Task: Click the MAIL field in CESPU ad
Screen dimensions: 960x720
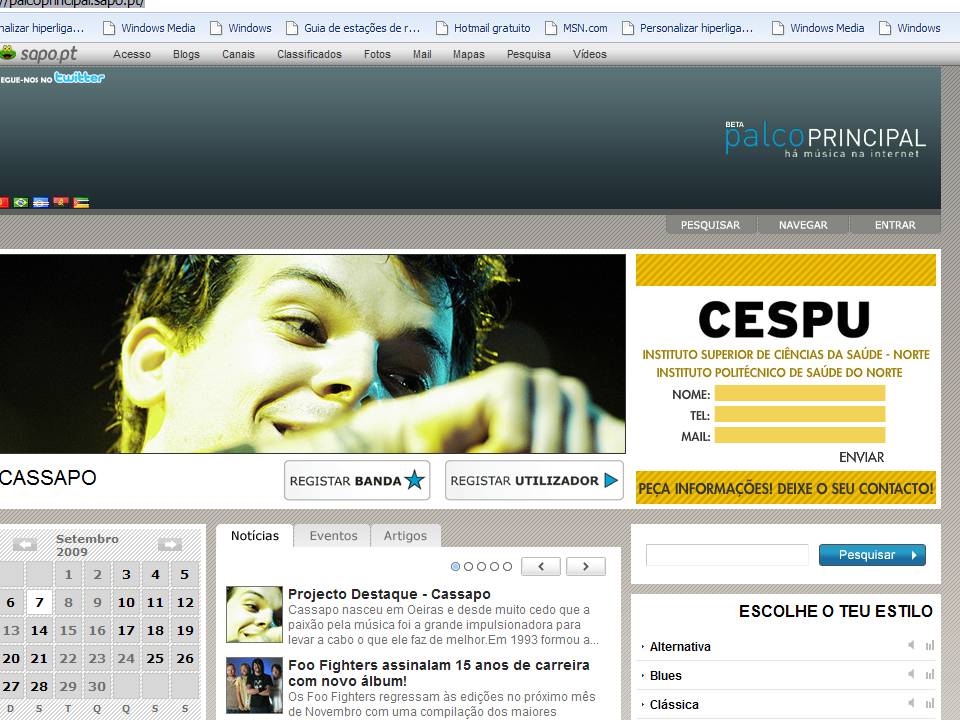Action: 800,435
